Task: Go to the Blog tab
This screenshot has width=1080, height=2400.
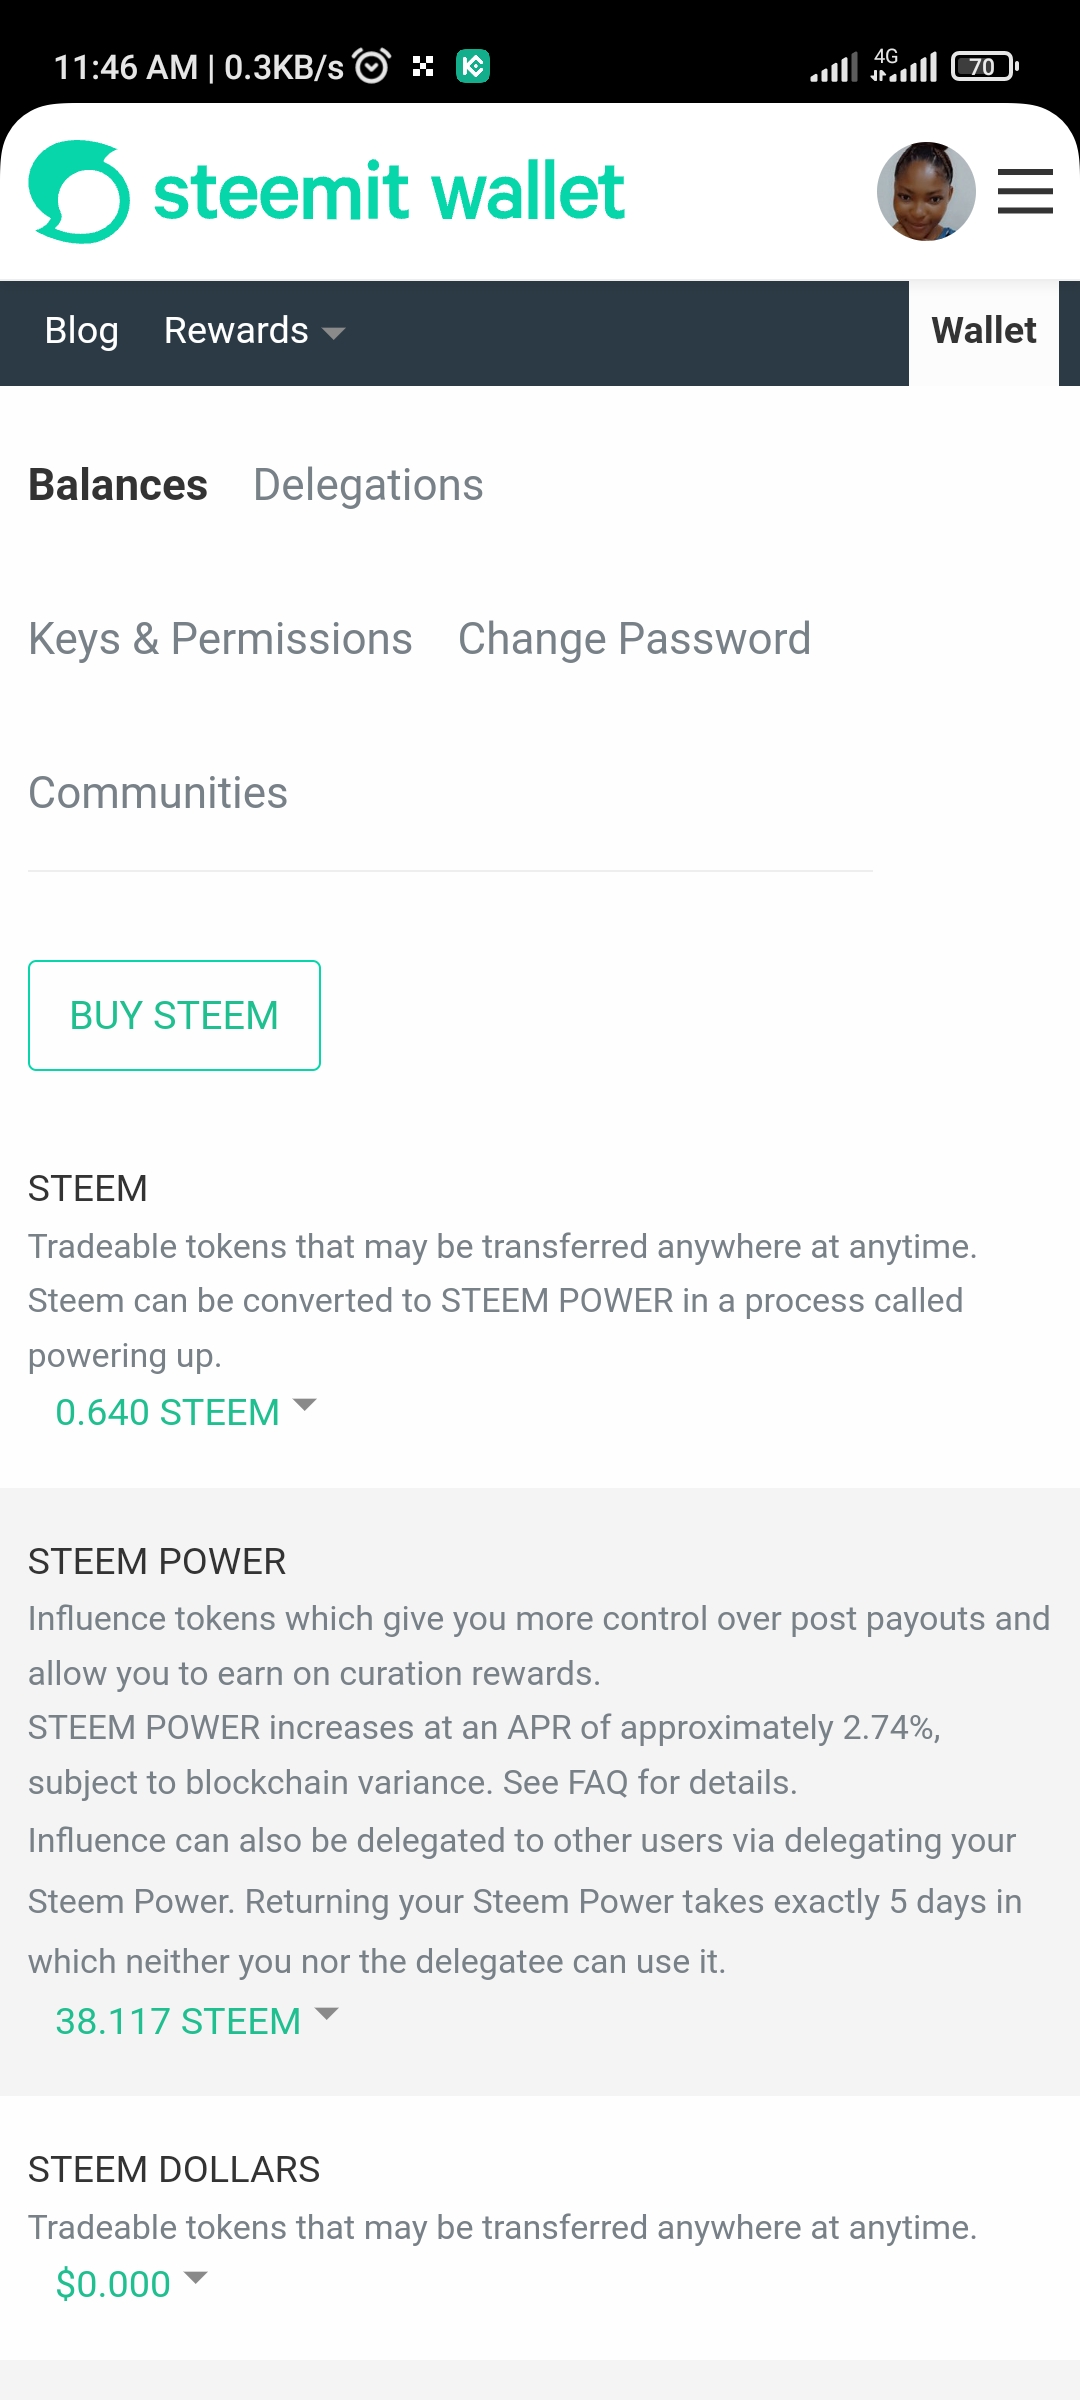Action: tap(81, 331)
